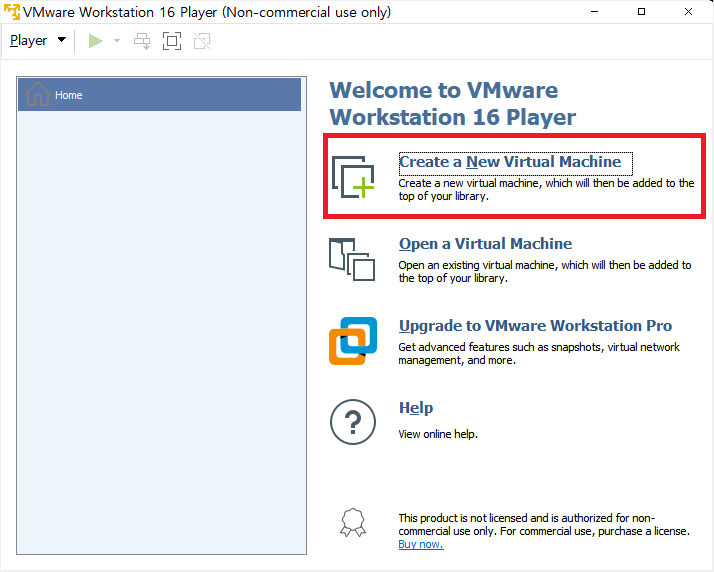Screen dimensions: 714x572
Task: Open the Help link
Action: point(416,408)
